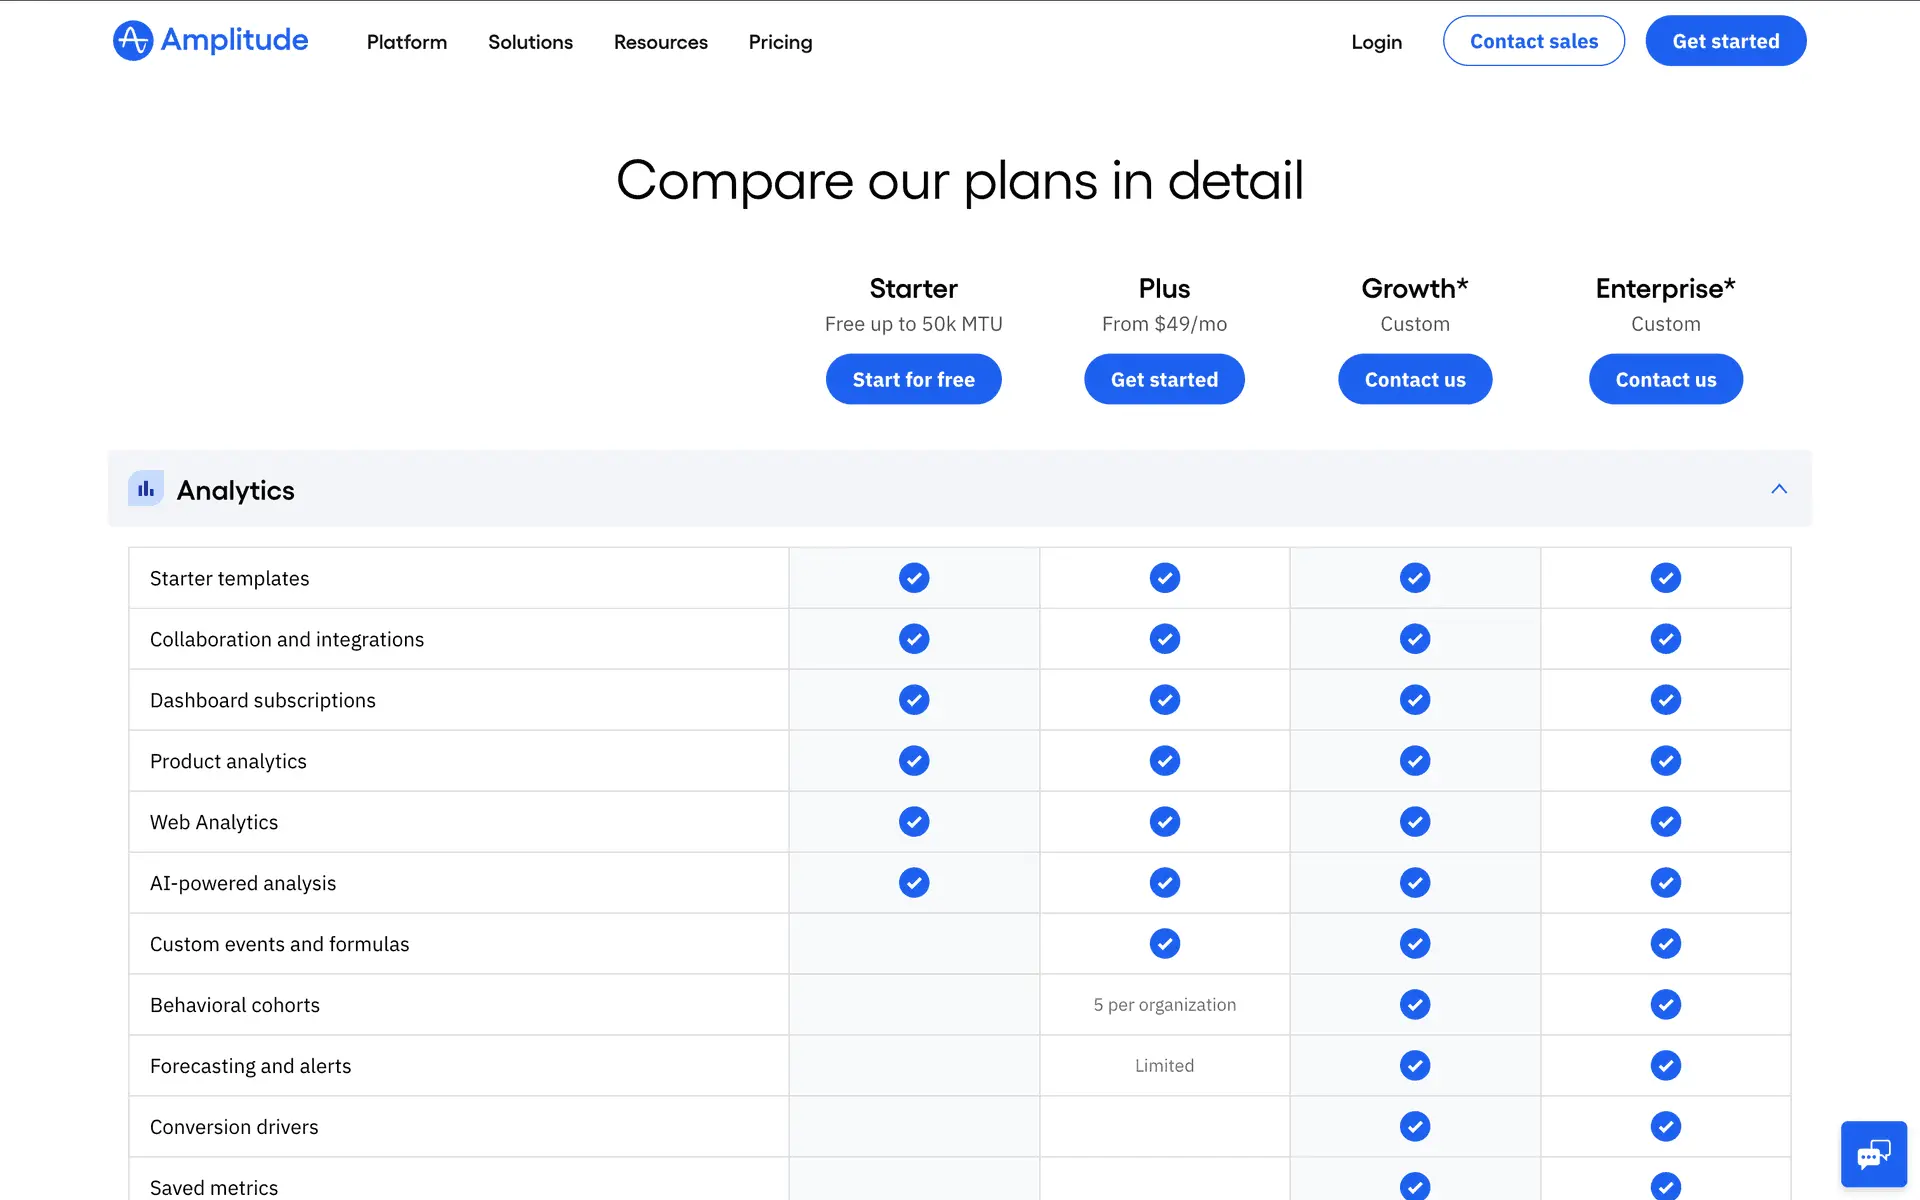This screenshot has height=1200, width=1920.
Task: Open the chat support widget icon
Action: [1873, 1154]
